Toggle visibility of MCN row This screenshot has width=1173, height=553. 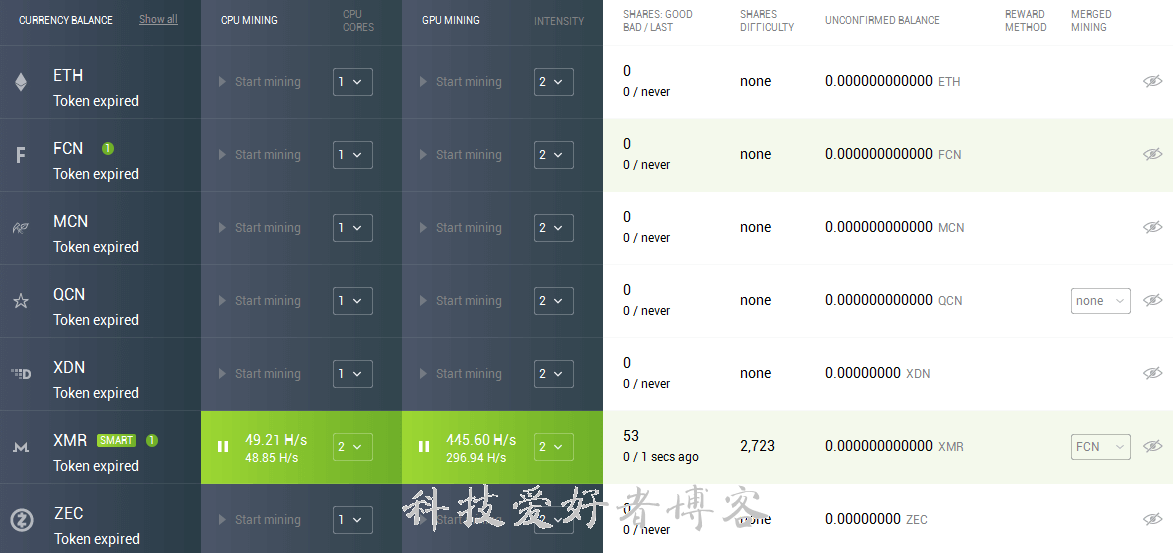pyautogui.click(x=1153, y=227)
